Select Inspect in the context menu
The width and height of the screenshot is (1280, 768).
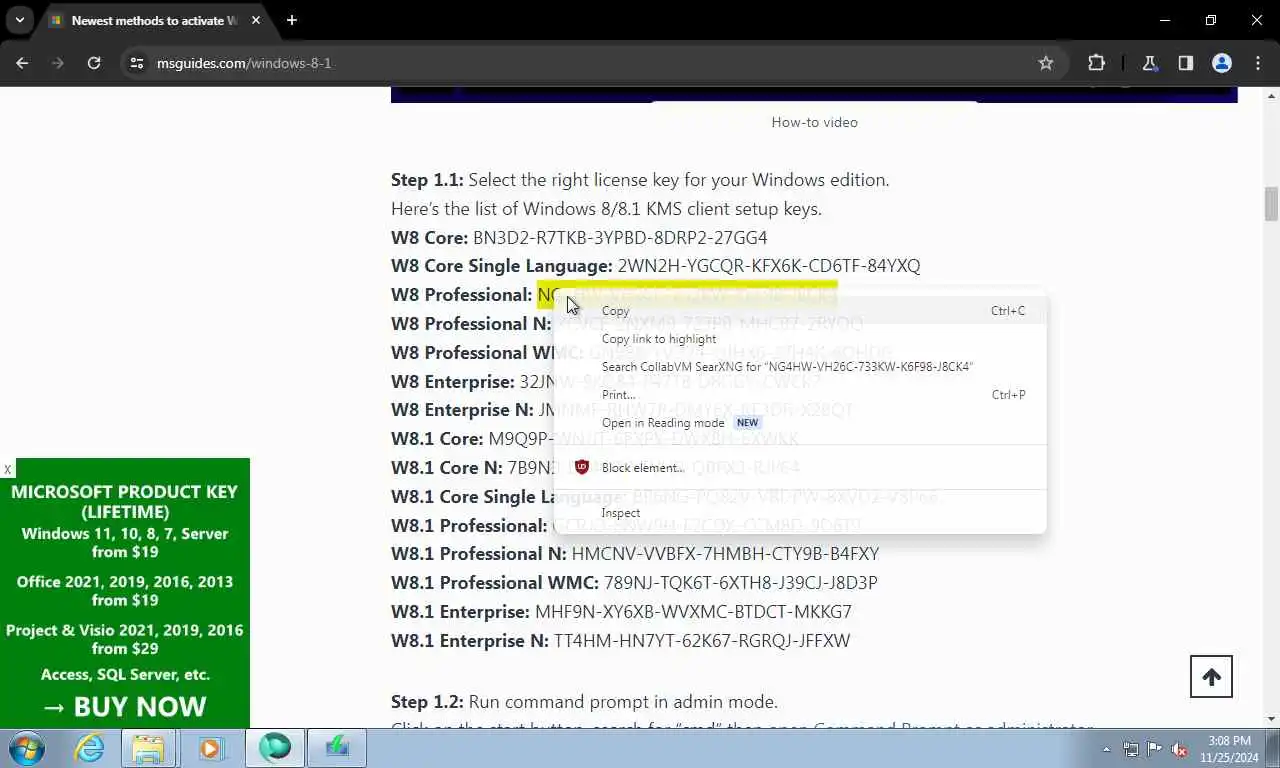(x=799, y=513)
